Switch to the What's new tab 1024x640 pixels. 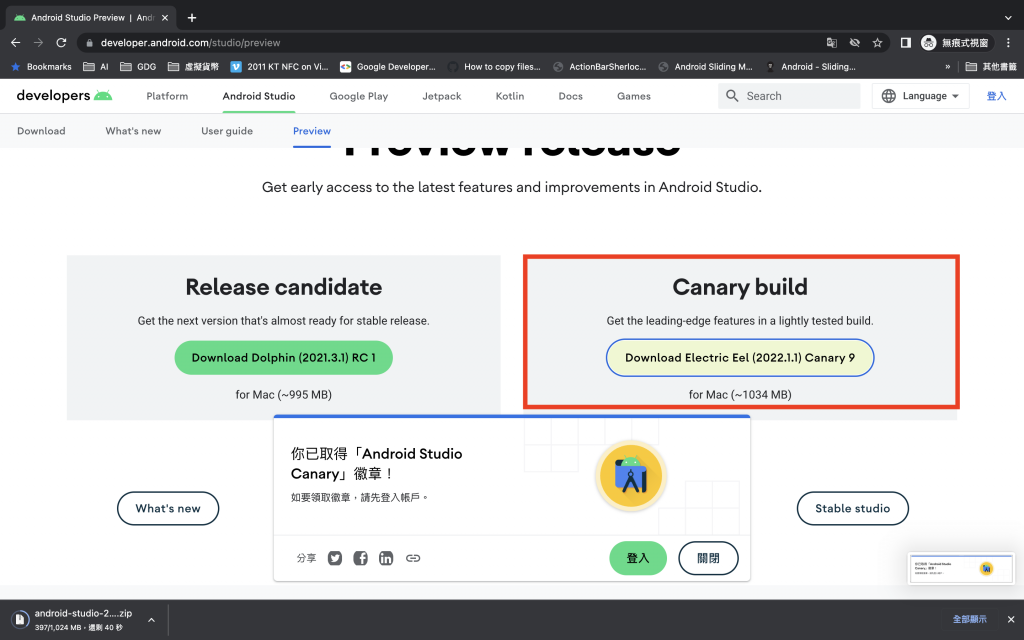coord(133,131)
